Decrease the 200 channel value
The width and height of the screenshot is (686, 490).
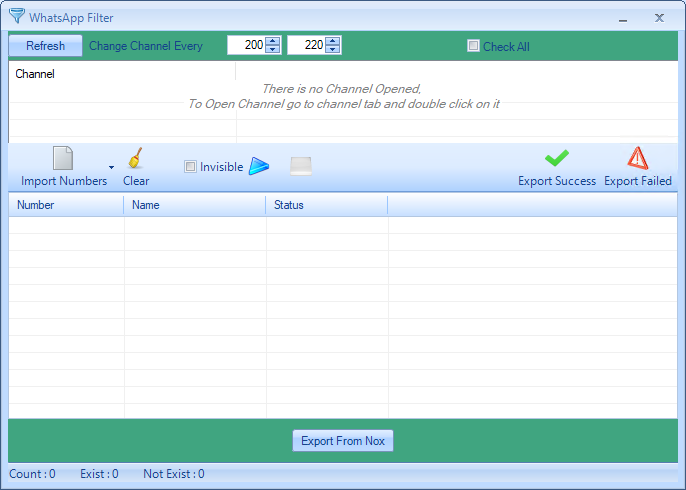[x=273, y=49]
